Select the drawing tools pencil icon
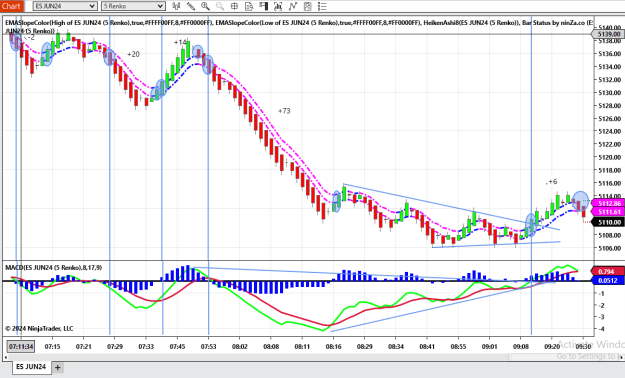This screenshot has height=378, width=625. (191, 6)
